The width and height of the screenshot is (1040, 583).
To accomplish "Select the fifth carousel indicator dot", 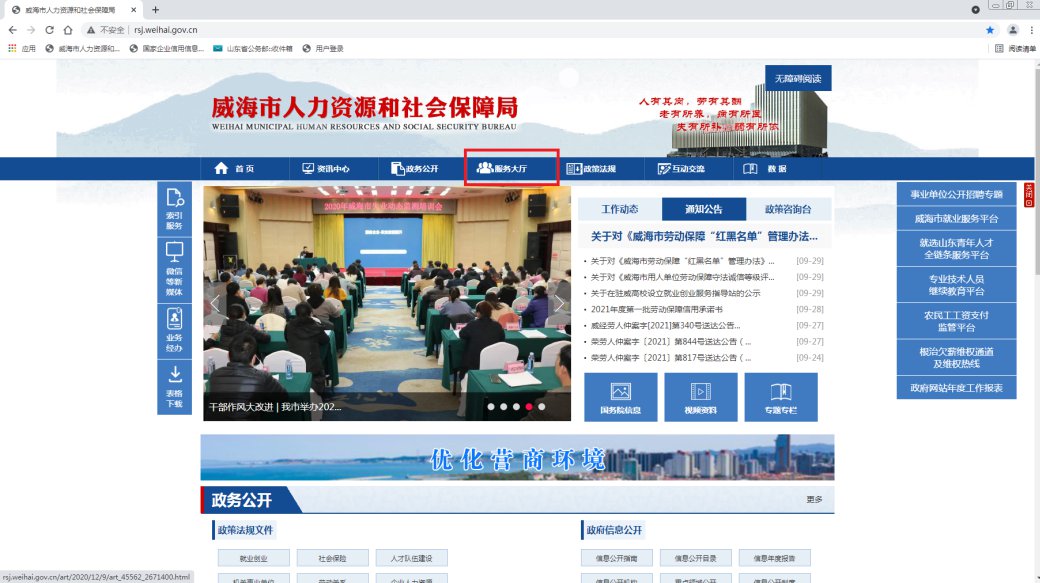I will click(x=542, y=407).
